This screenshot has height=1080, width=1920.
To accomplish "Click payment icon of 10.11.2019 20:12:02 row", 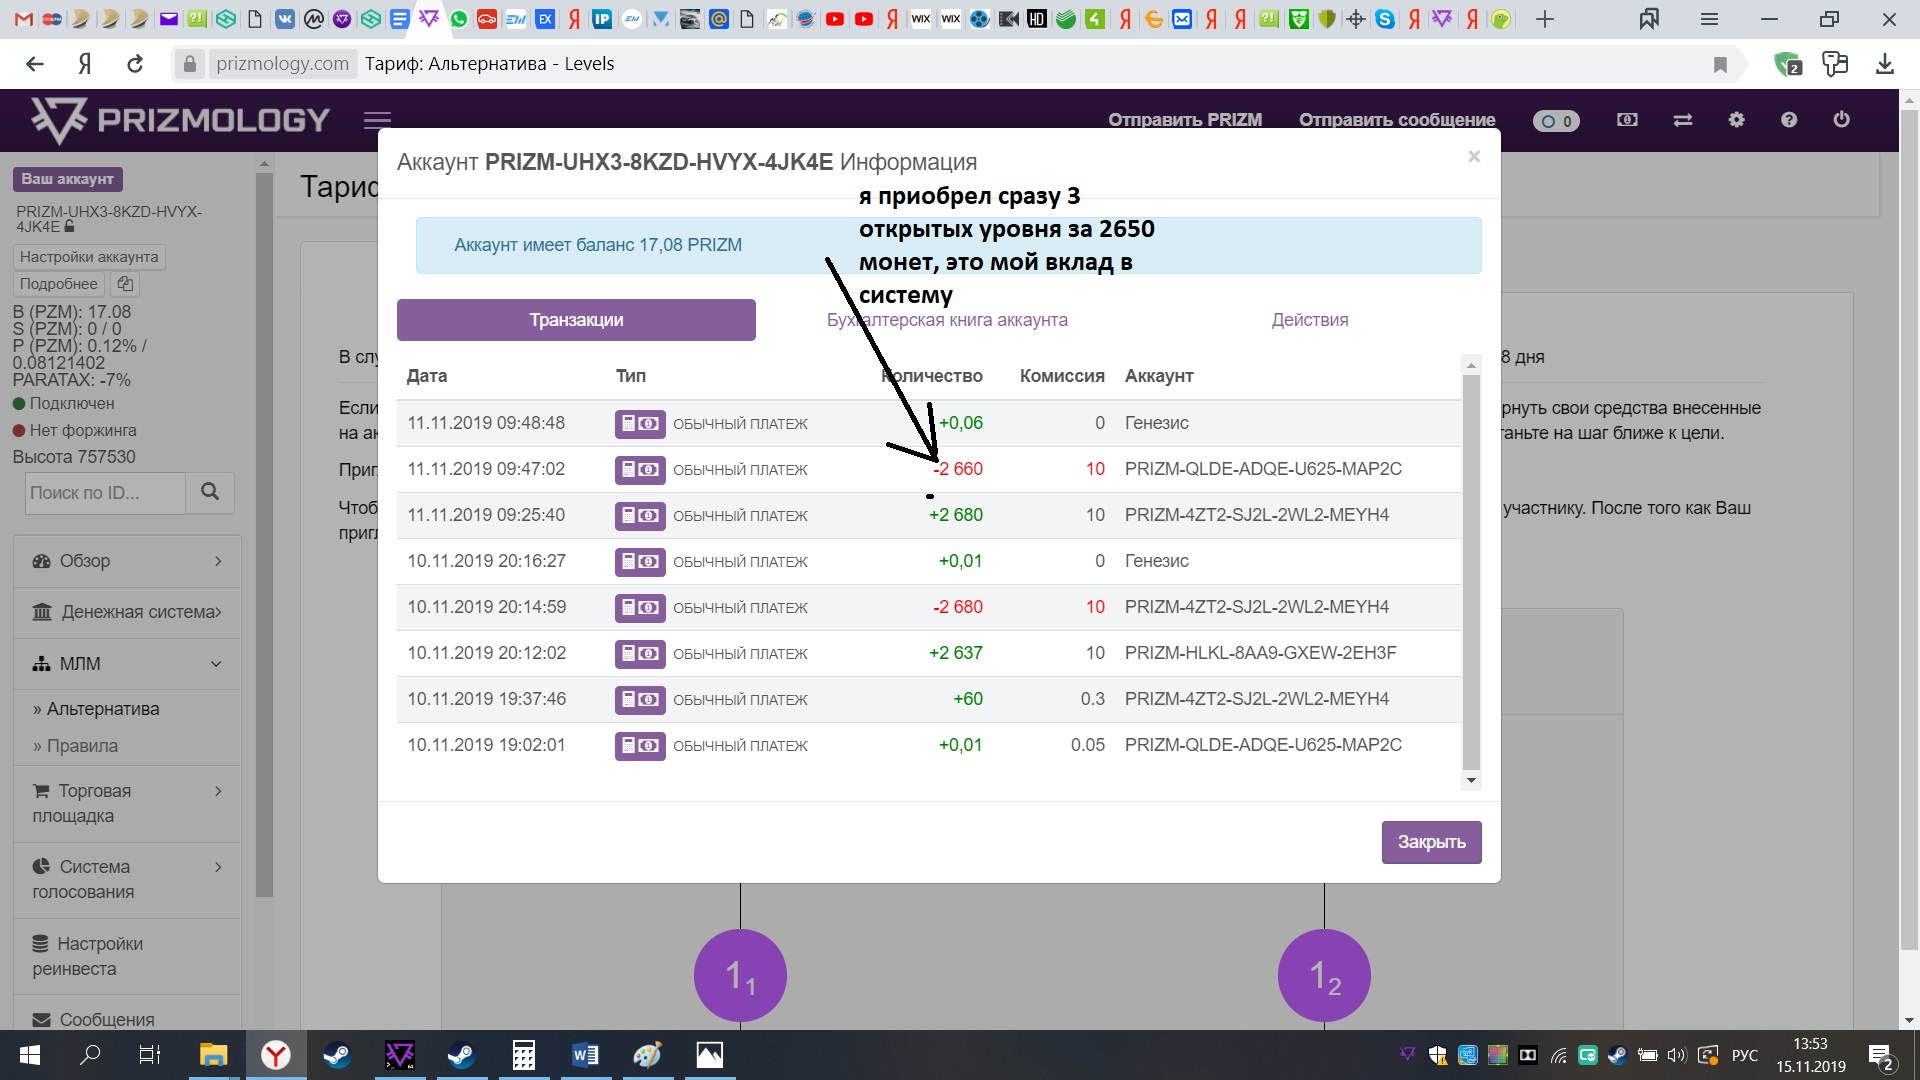I will coord(640,653).
